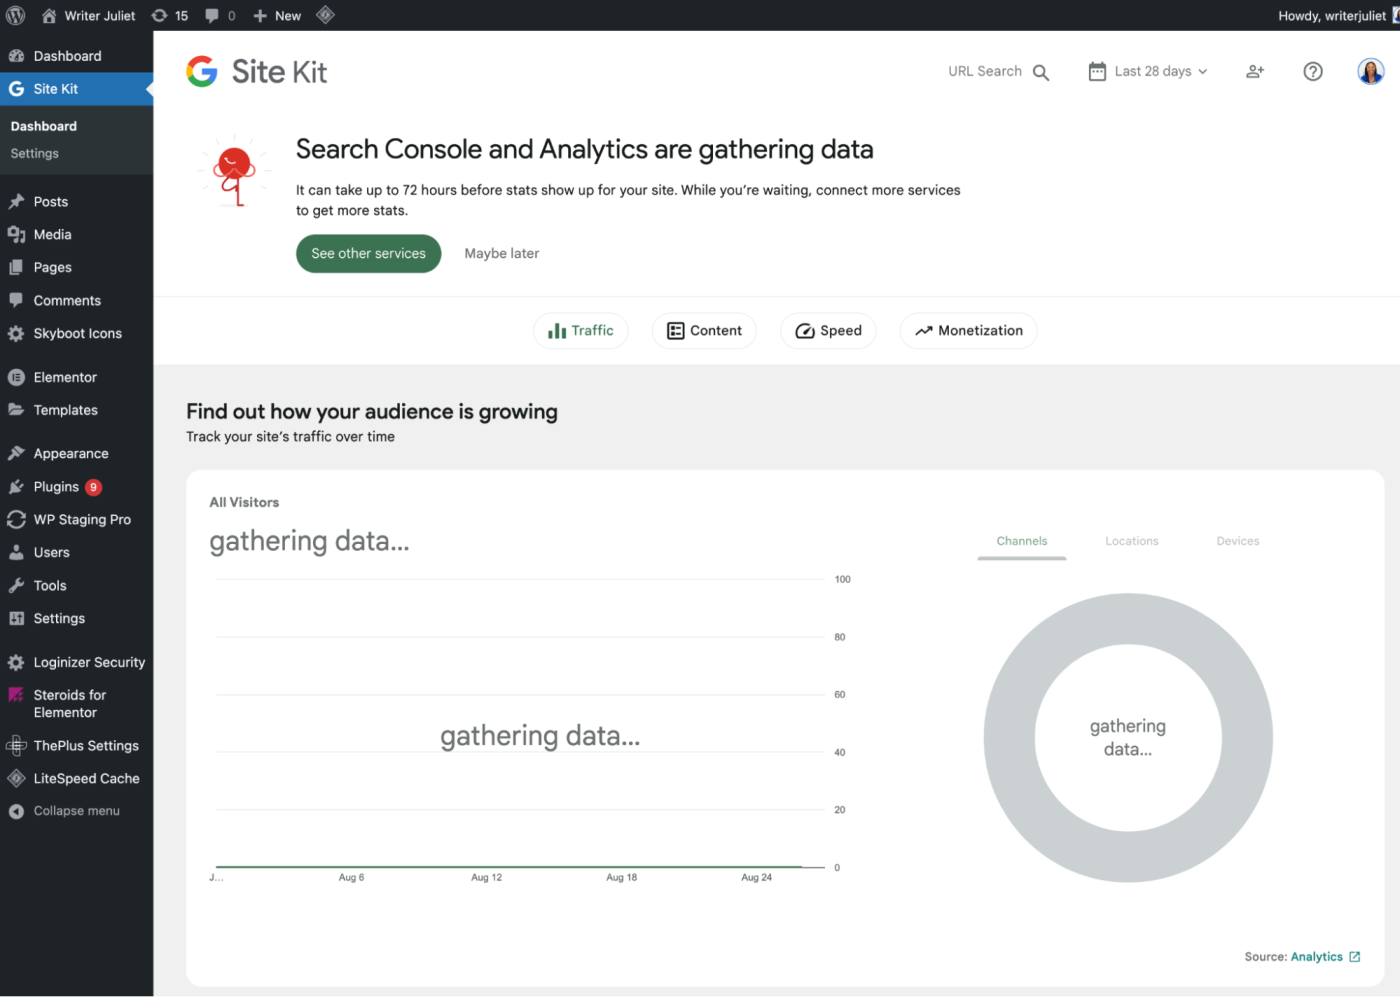Click the Collapse menu label

tap(77, 811)
